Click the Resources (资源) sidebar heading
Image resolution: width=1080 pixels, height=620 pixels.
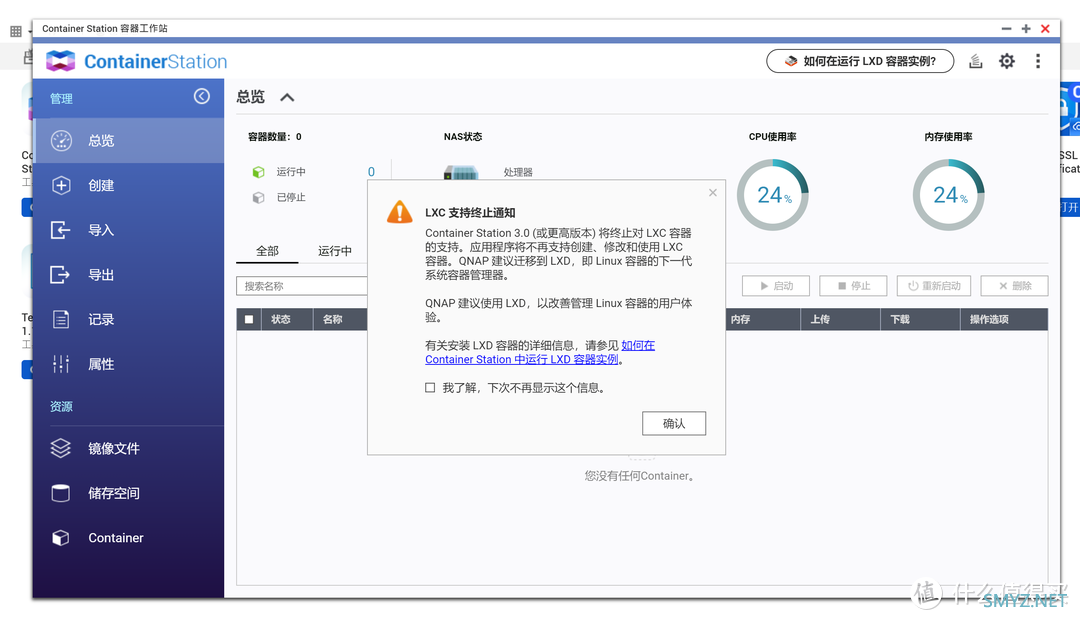pyautogui.click(x=61, y=407)
